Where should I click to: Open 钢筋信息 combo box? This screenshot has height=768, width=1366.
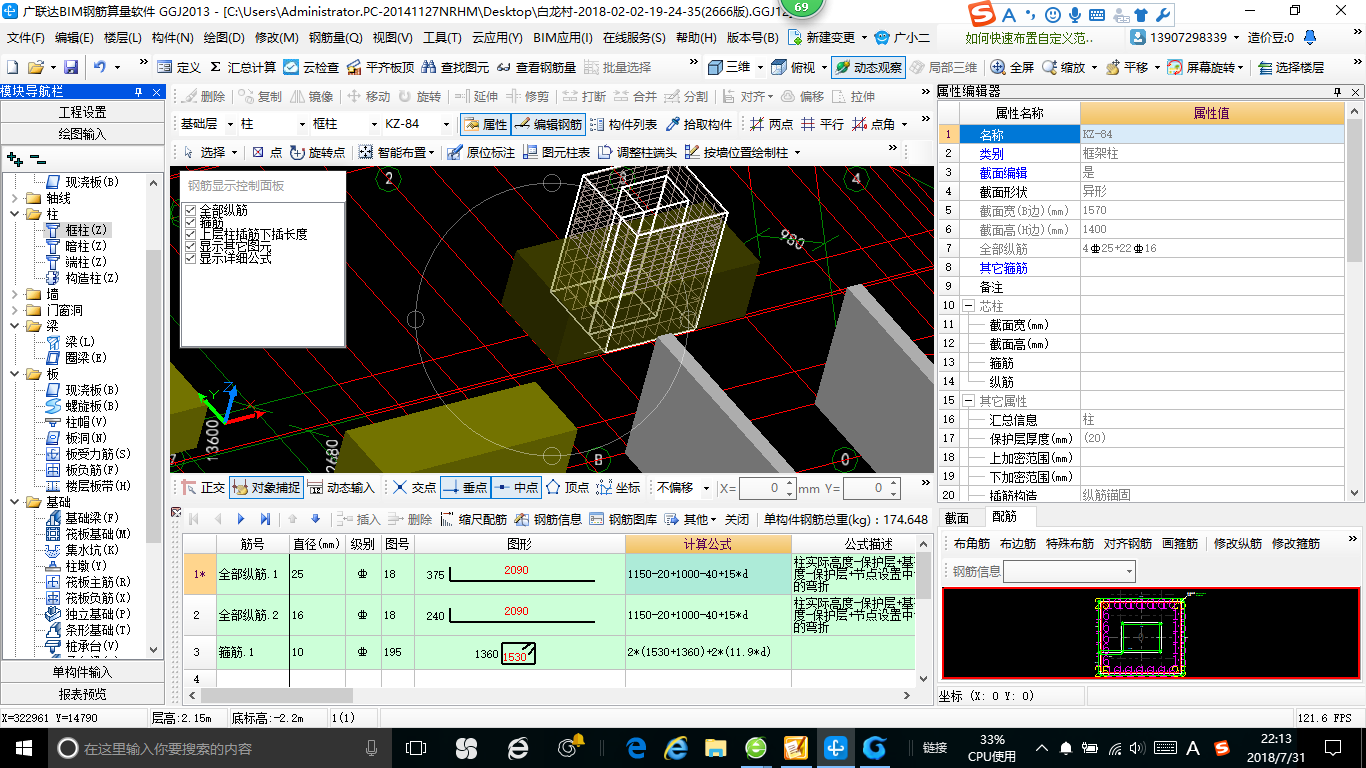pos(1070,571)
